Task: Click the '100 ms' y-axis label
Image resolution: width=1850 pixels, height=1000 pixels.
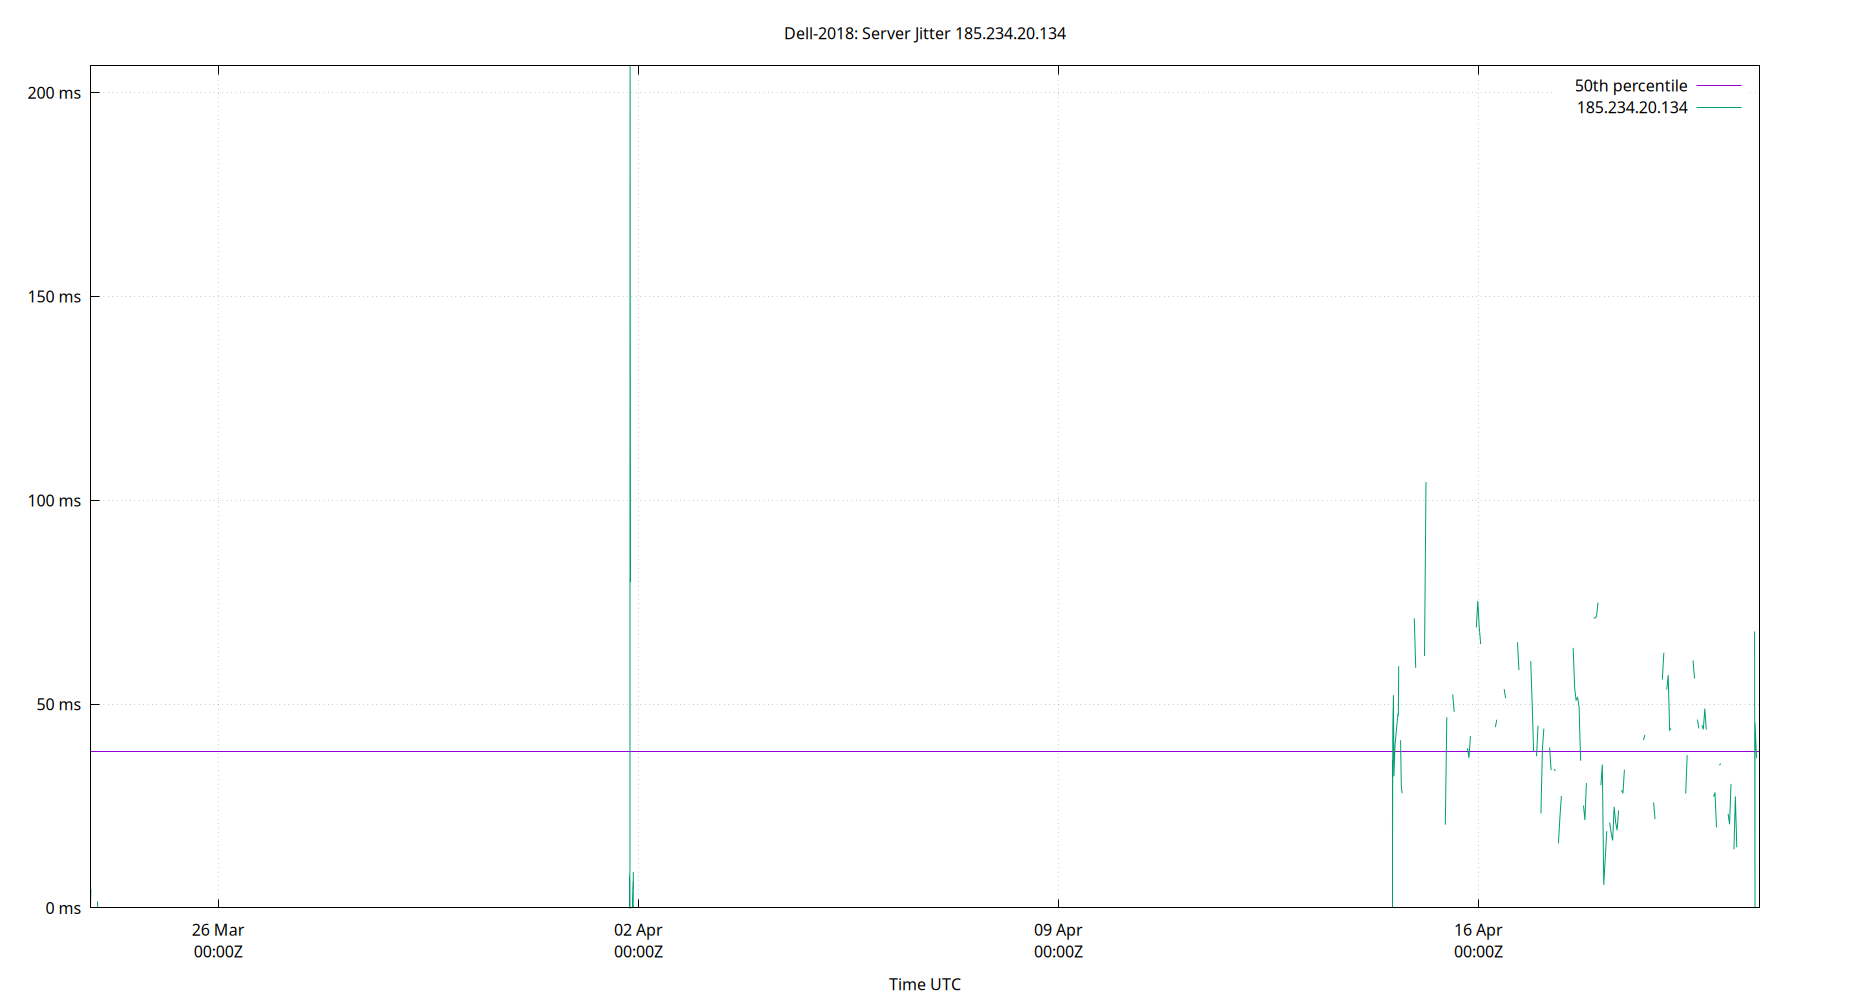Action: click(x=54, y=501)
